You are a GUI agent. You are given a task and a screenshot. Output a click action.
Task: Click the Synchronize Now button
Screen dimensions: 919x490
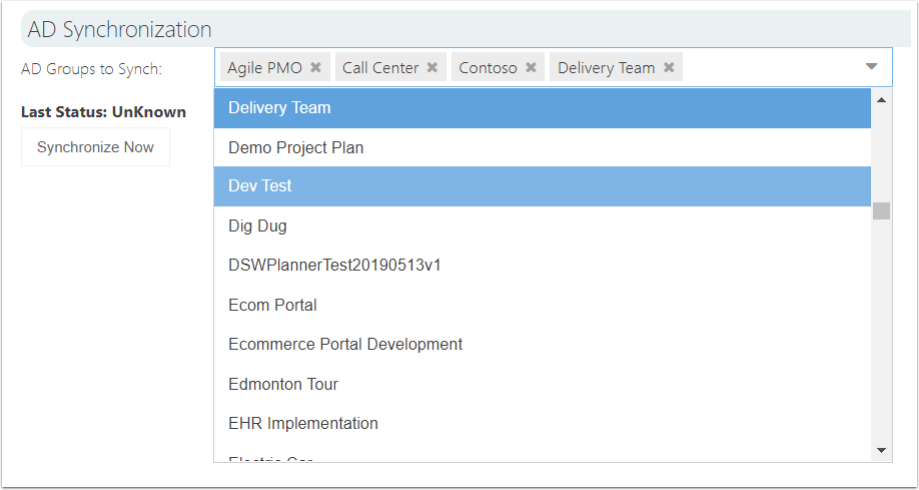[x=96, y=147]
